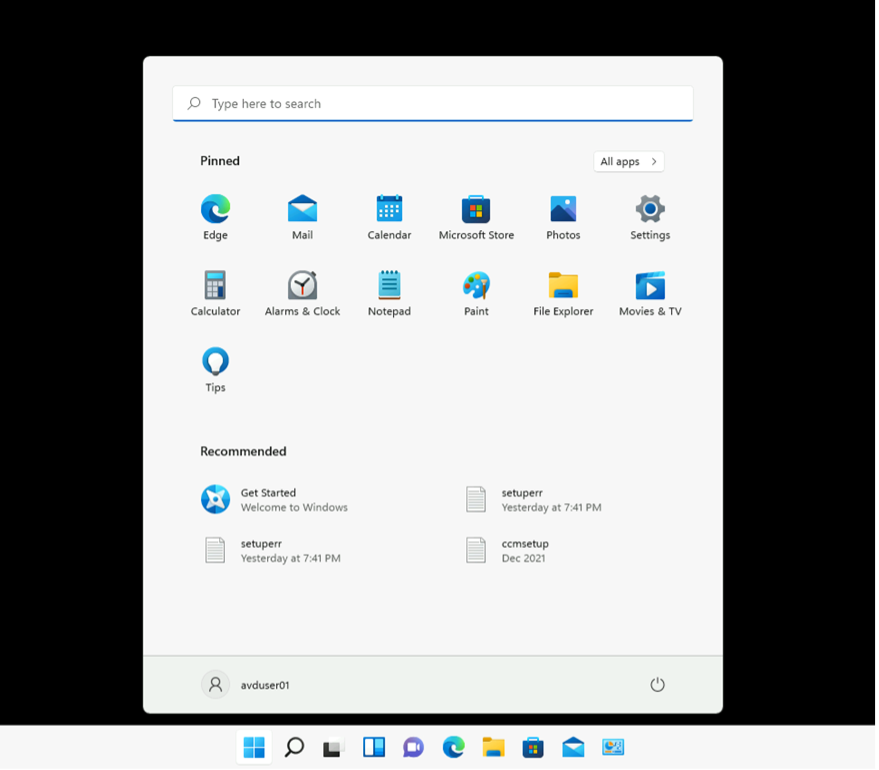Click the Power button
Image resolution: width=879 pixels, height=770 pixels.
(657, 684)
